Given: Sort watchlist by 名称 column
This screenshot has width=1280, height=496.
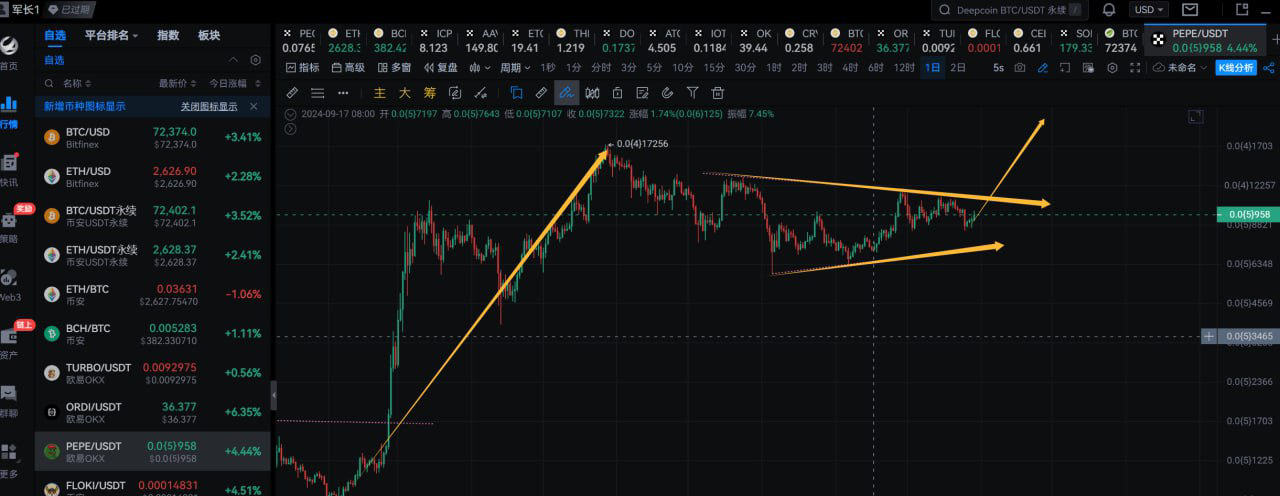Looking at the screenshot, I should pos(78,83).
